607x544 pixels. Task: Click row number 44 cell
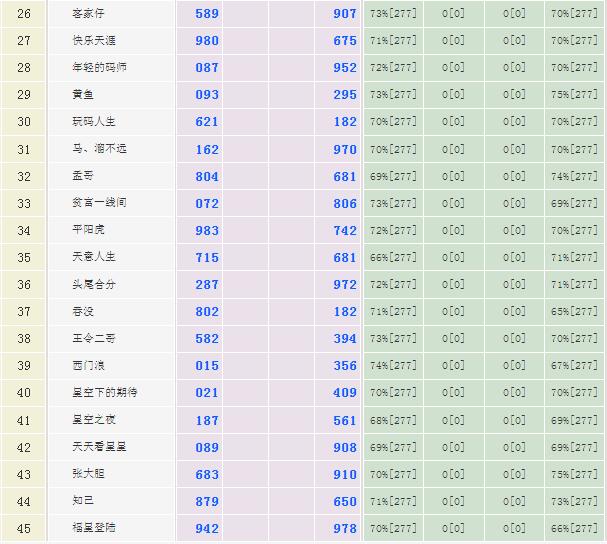(24, 501)
